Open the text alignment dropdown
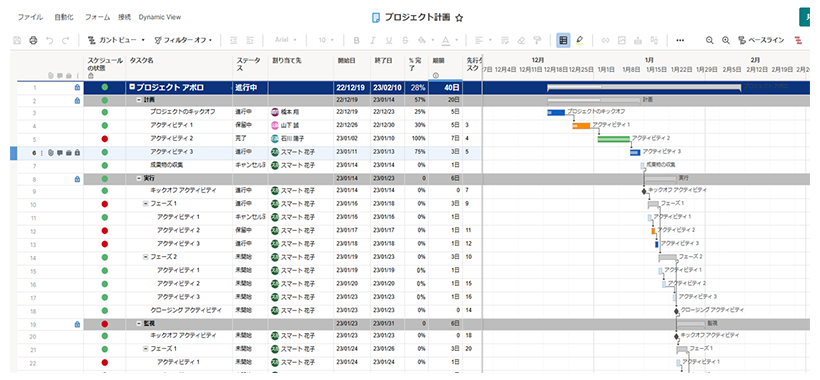Screen dimensions: 820x380 click(x=483, y=40)
